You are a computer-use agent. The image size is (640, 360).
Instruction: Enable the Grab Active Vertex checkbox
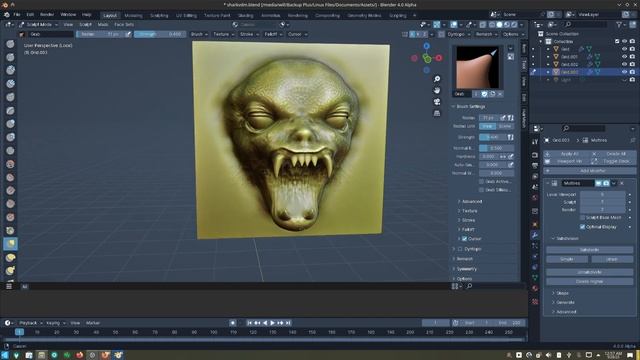[482, 182]
